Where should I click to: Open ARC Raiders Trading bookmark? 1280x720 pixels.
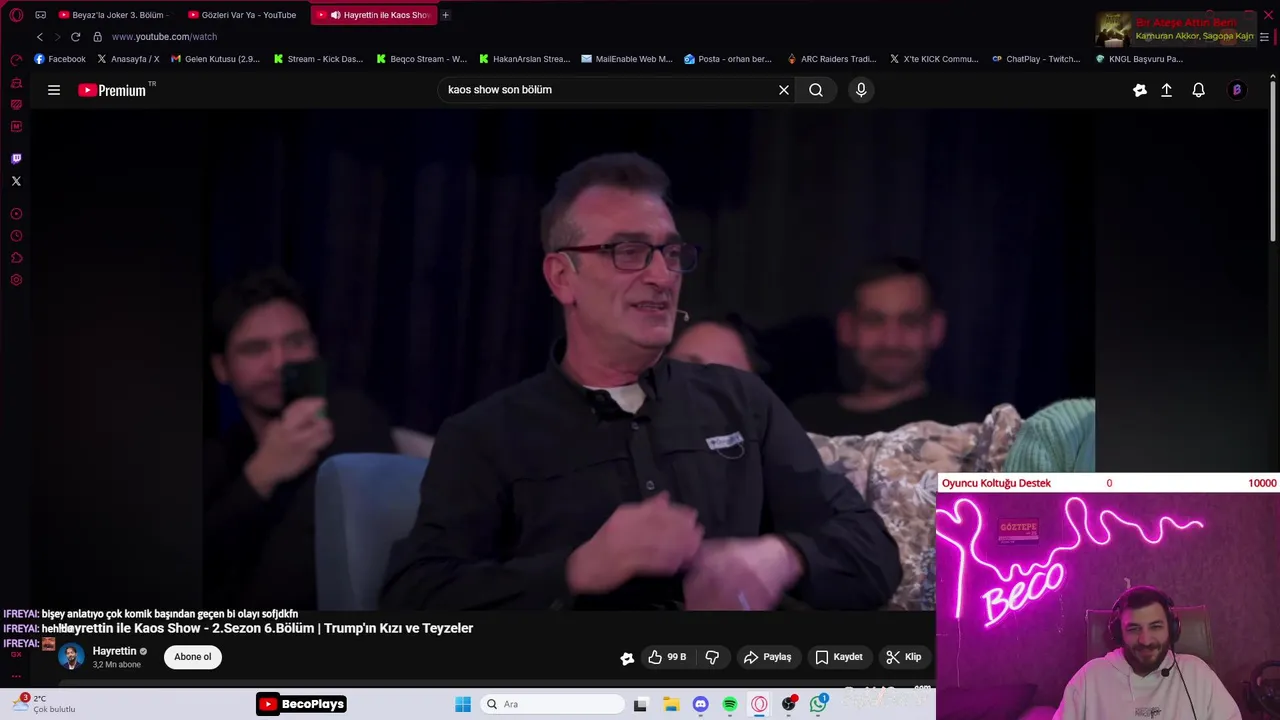[x=831, y=59]
